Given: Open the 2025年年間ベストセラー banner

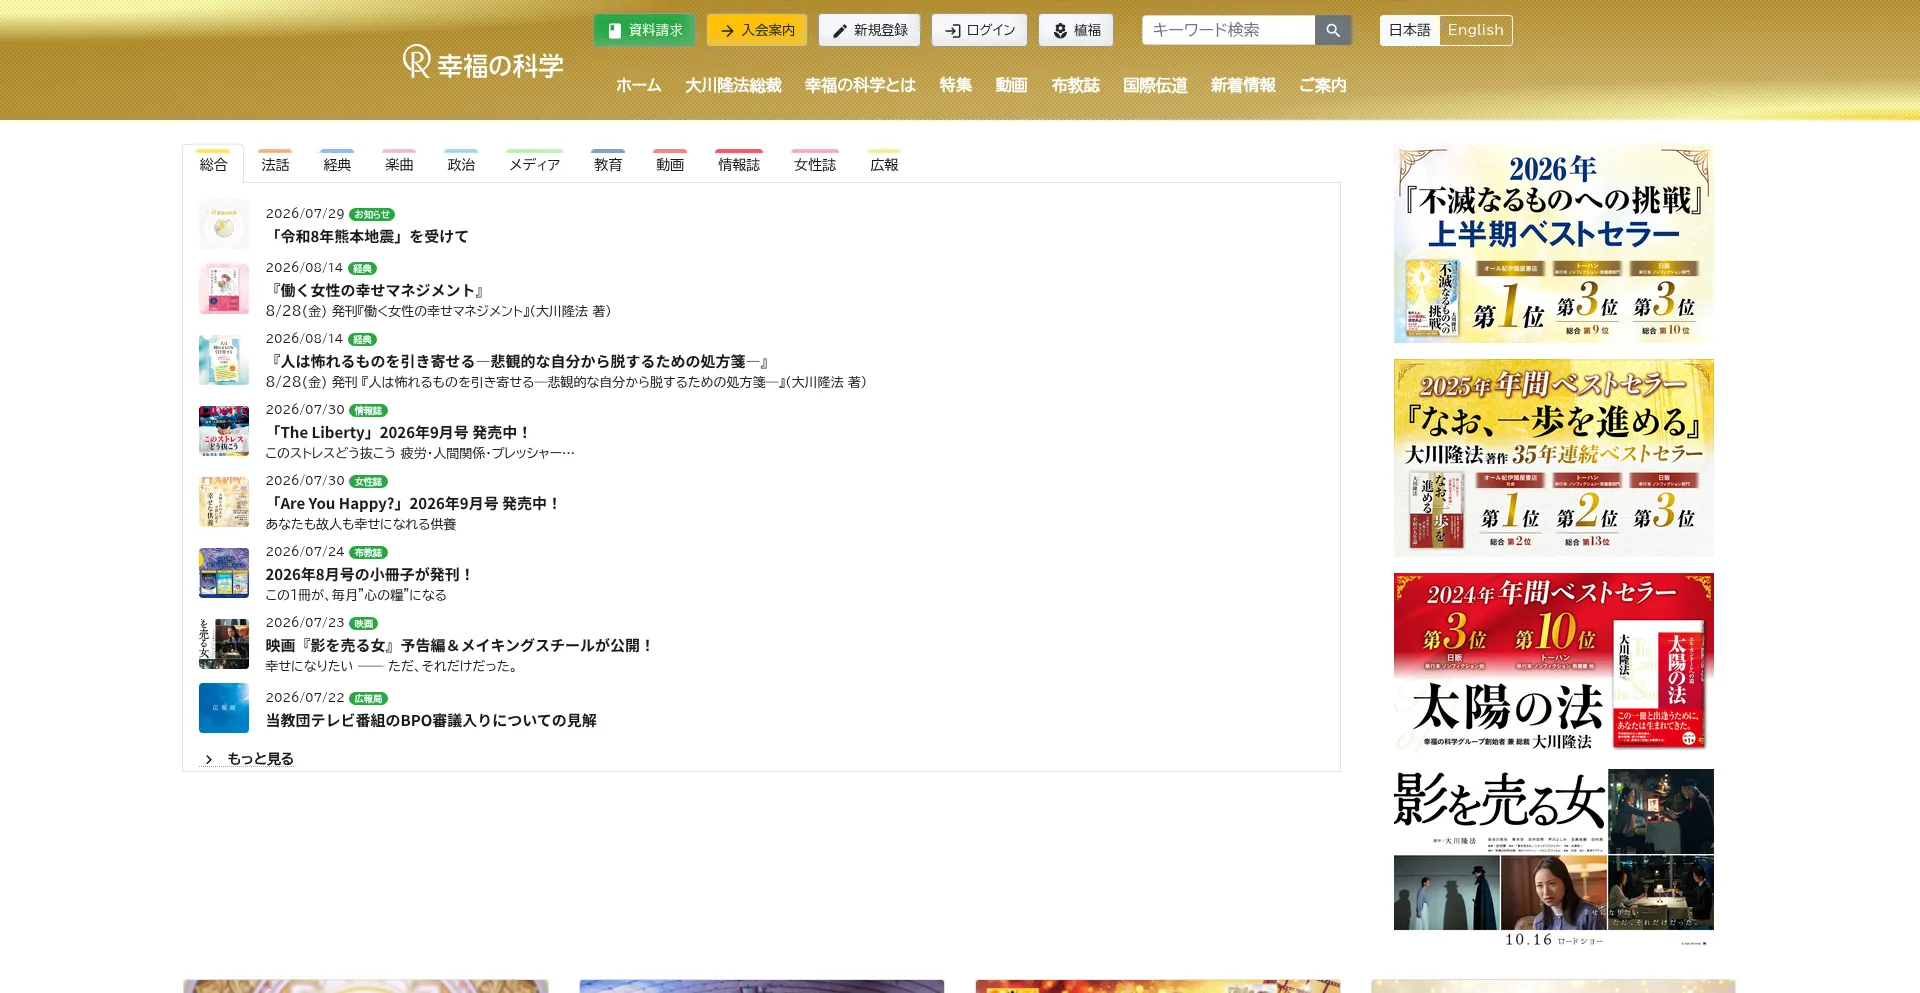Looking at the screenshot, I should click(1553, 458).
